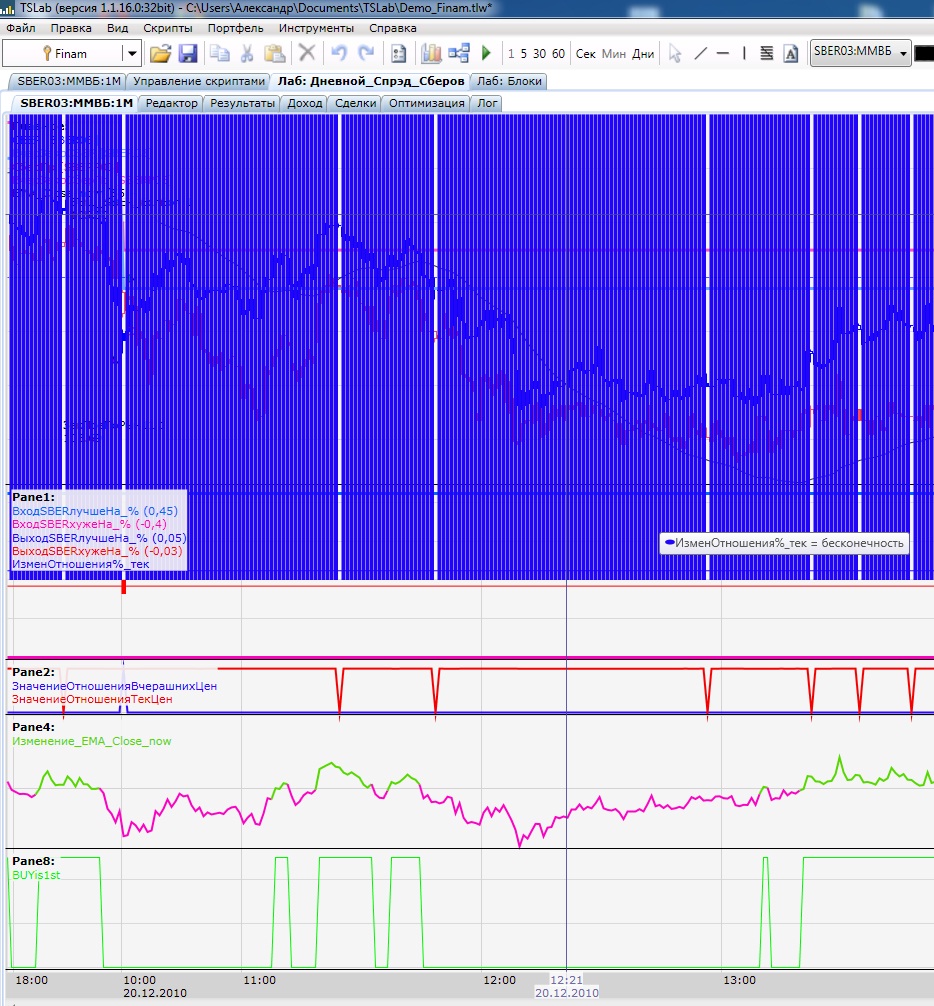Toggle the 30-minute timeframe interval

[540, 54]
